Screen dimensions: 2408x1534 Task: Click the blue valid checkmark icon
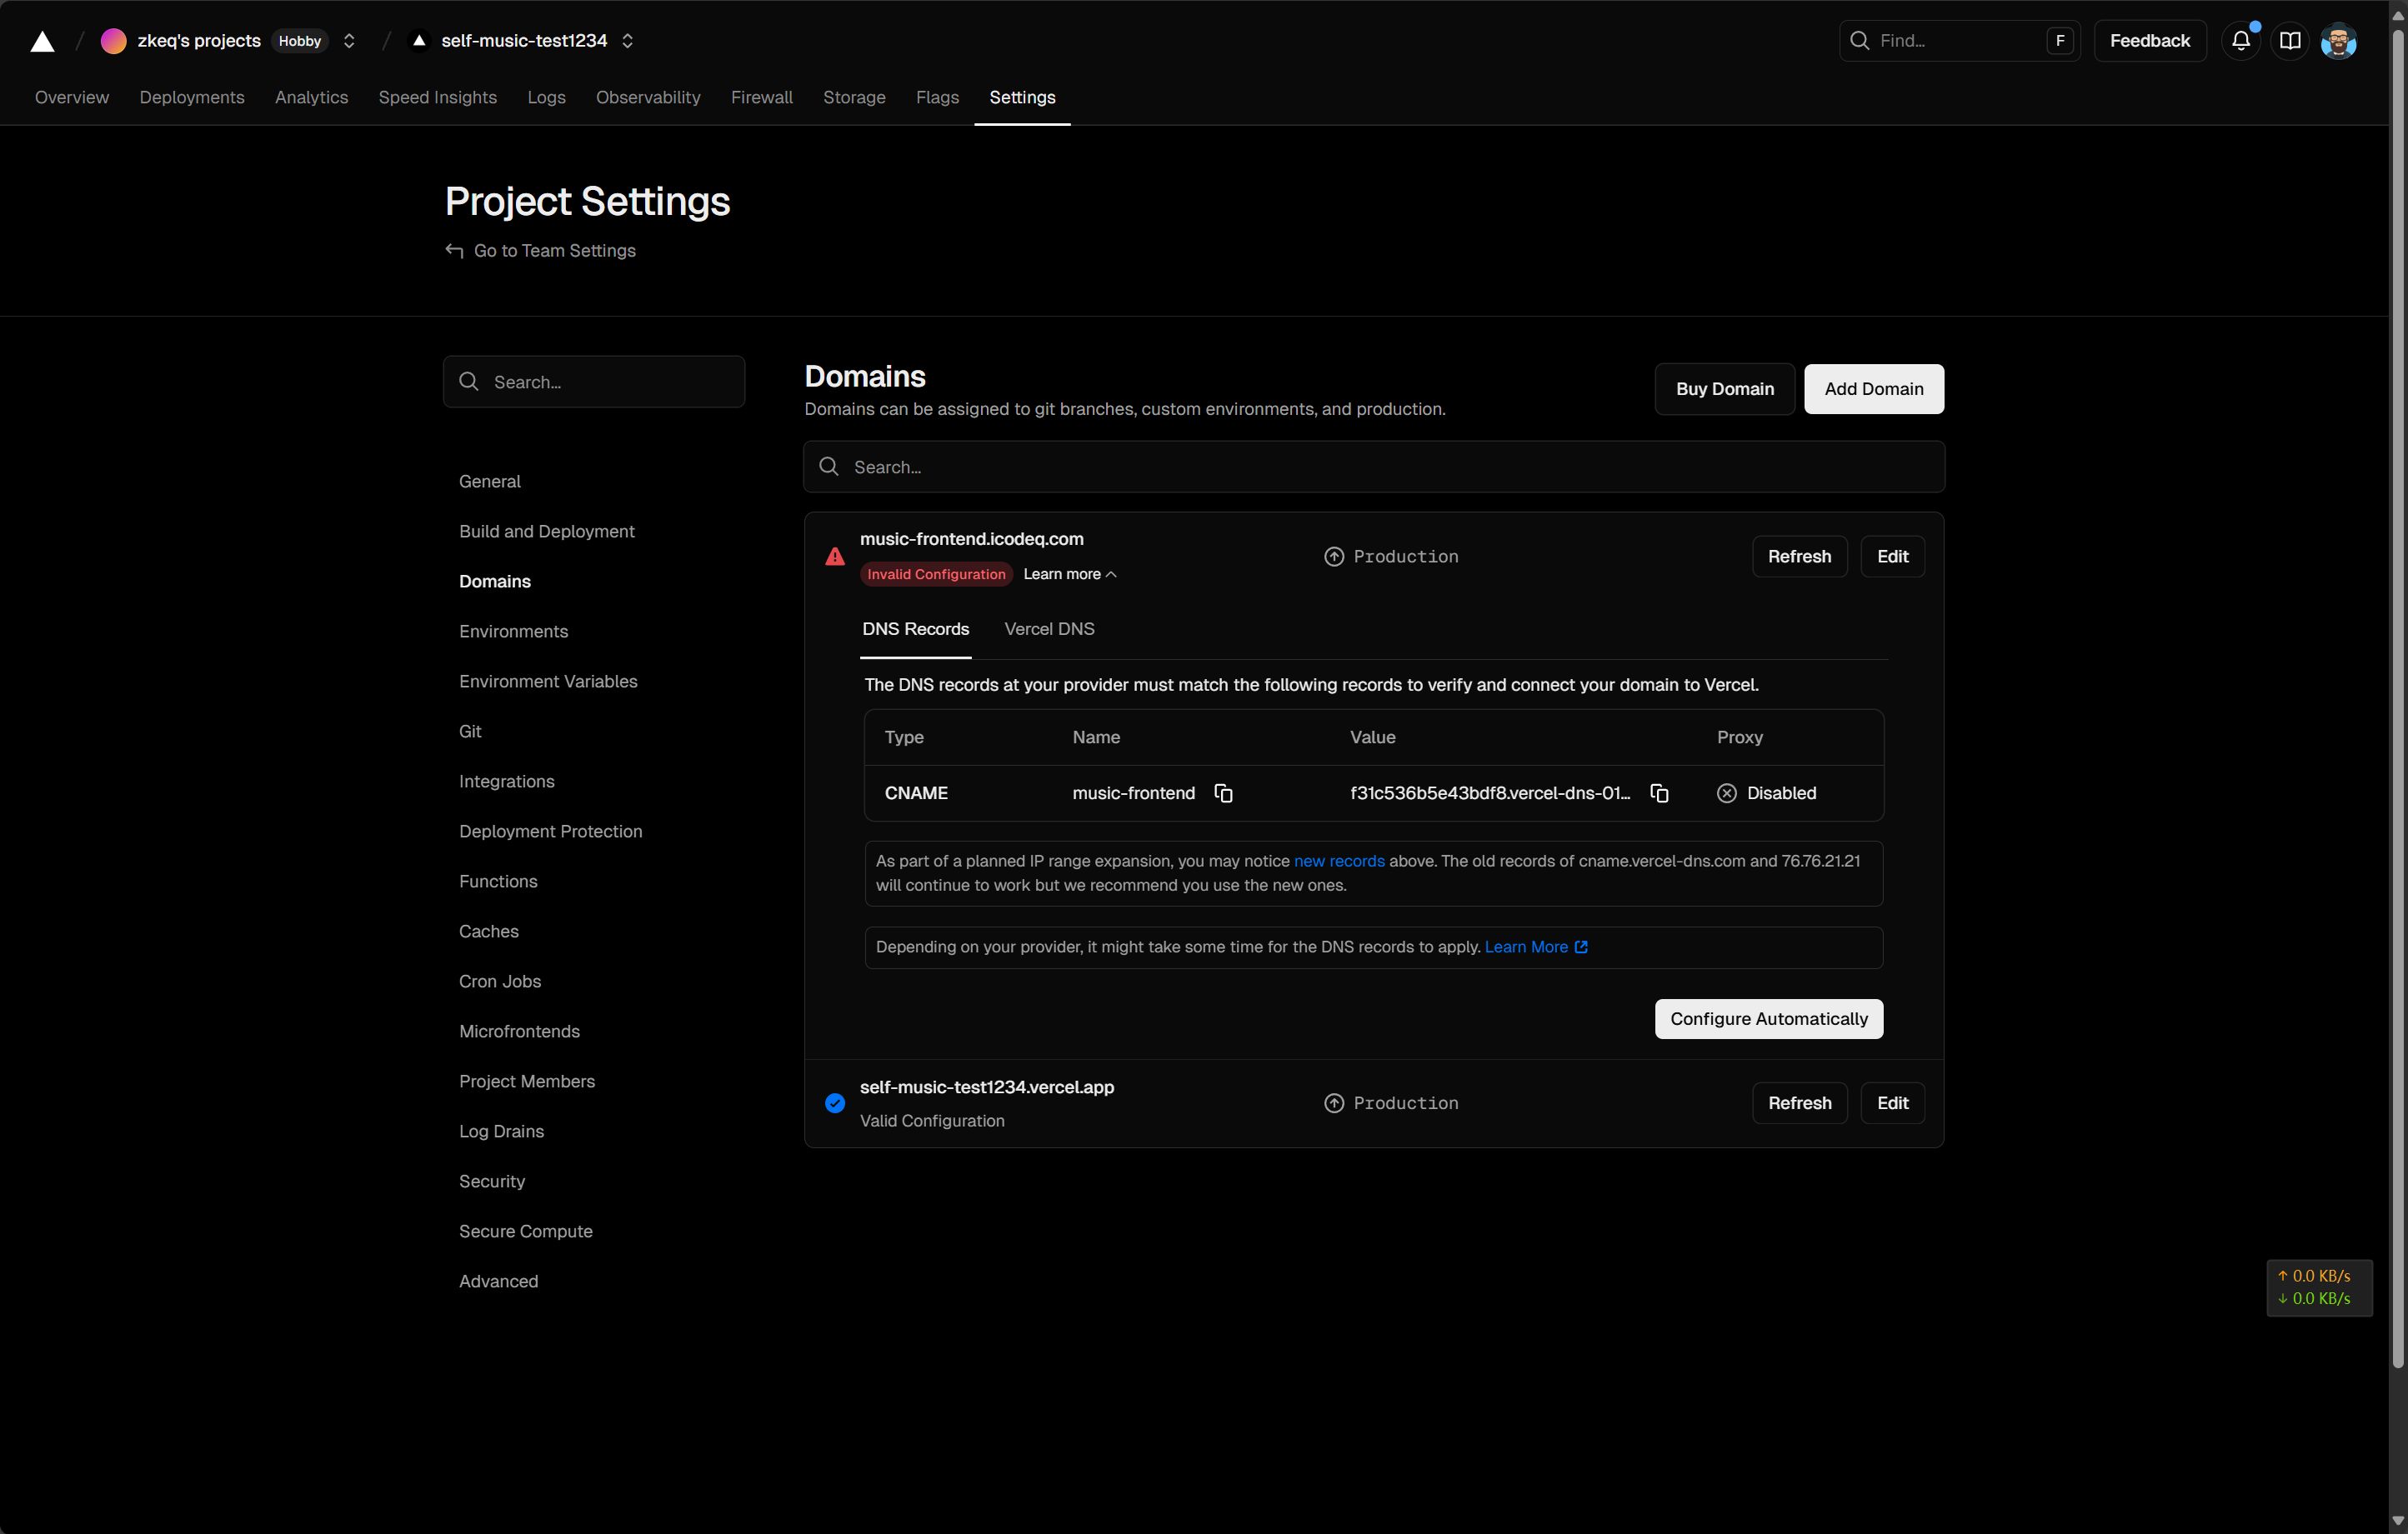coord(835,1103)
